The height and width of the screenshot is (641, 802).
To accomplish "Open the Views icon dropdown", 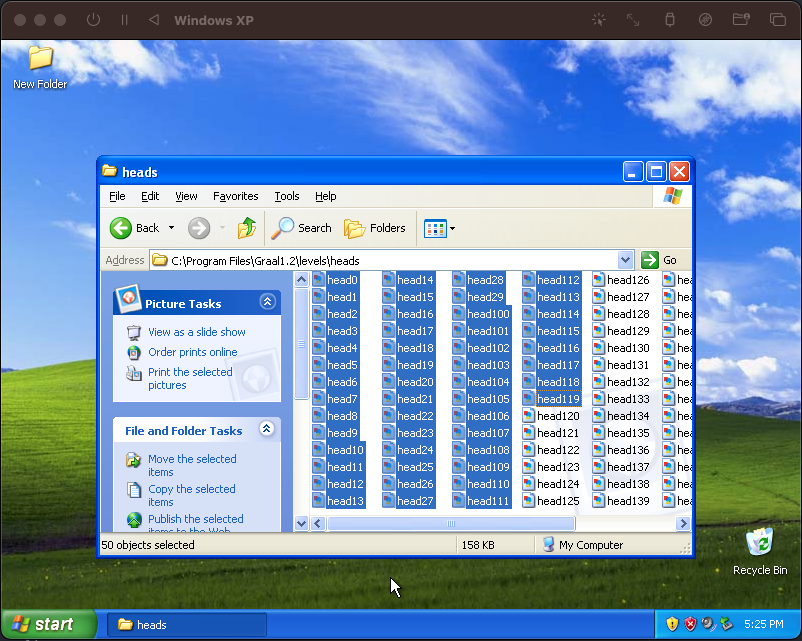I will click(439, 228).
